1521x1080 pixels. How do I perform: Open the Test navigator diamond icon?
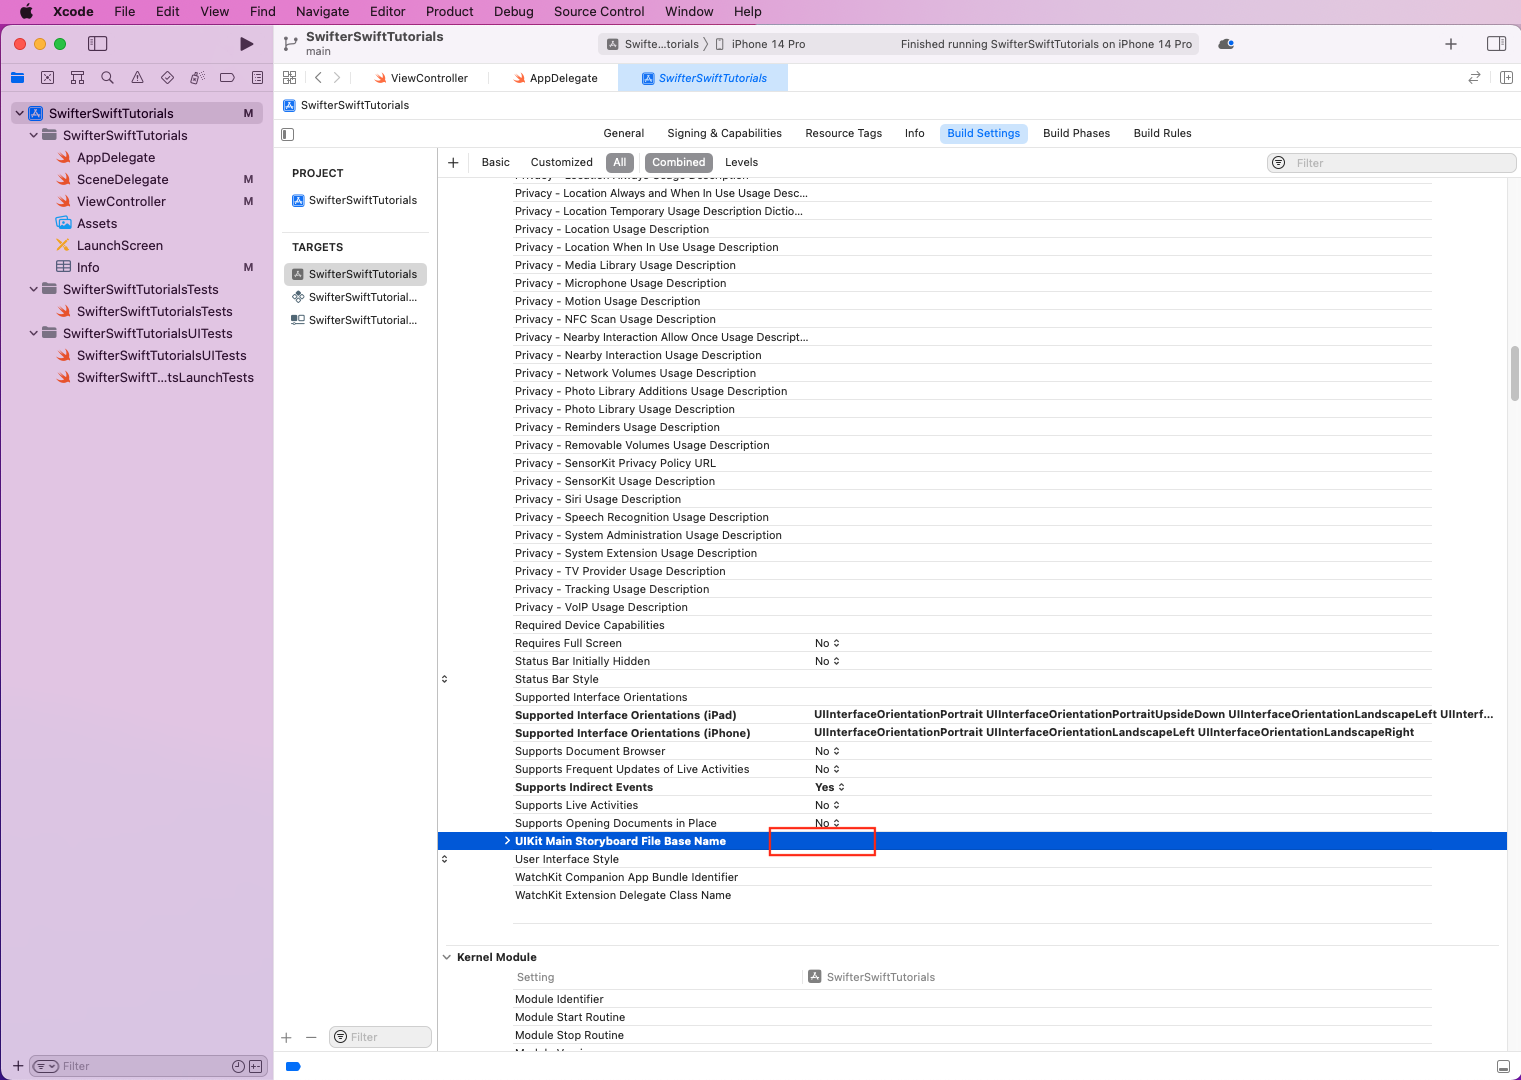[167, 77]
